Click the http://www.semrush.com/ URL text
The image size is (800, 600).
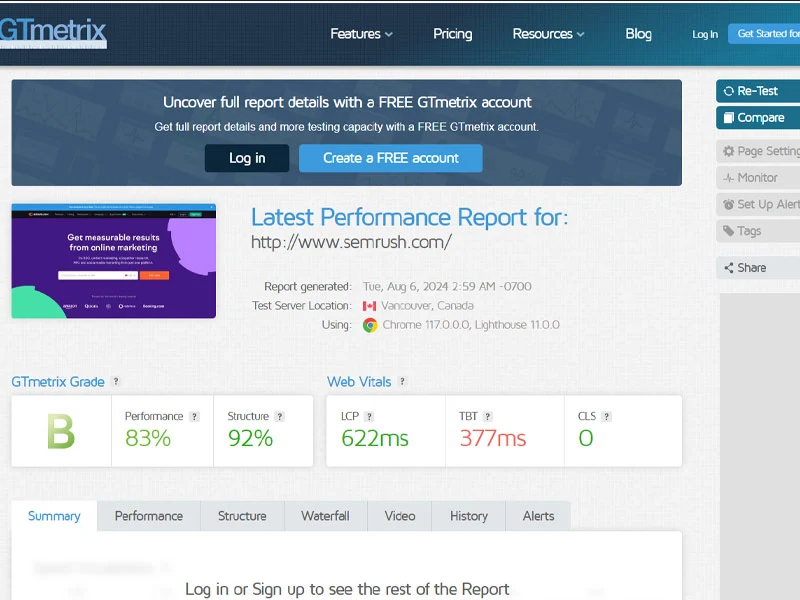(x=351, y=242)
